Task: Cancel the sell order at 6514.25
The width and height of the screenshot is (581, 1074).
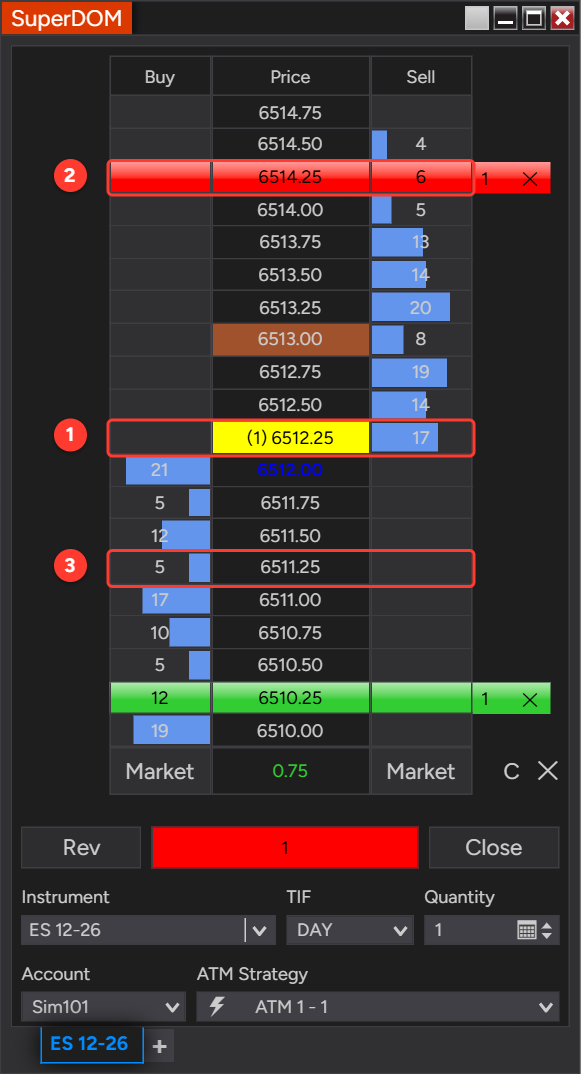Action: click(x=530, y=179)
